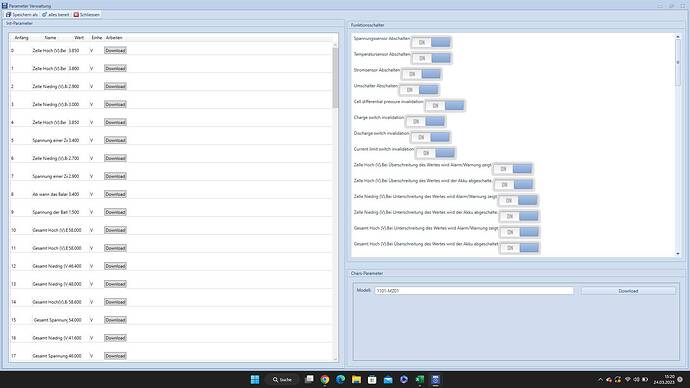
Task: Select the value 41.600 in row 16
Action: [75, 338]
